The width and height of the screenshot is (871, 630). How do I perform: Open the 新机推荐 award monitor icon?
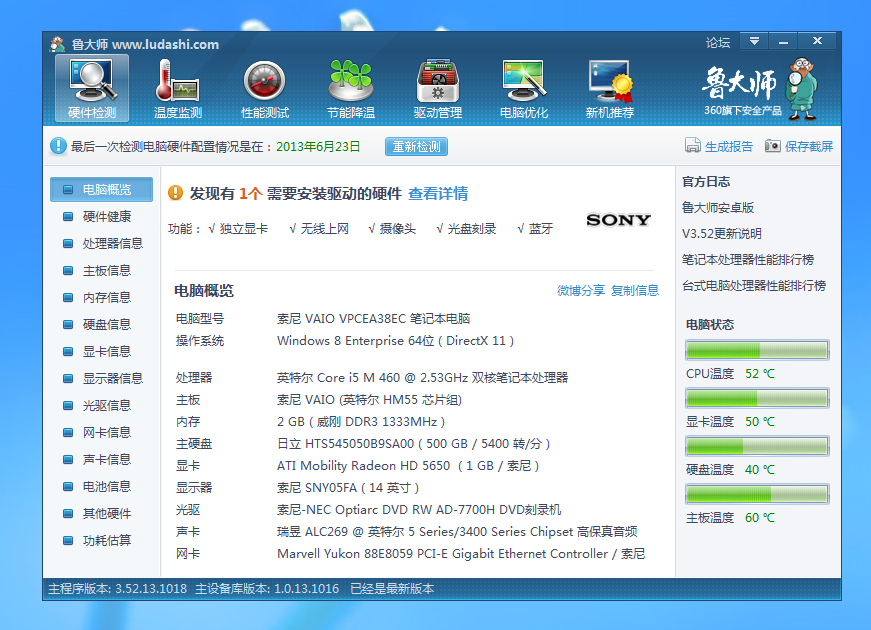[609, 89]
